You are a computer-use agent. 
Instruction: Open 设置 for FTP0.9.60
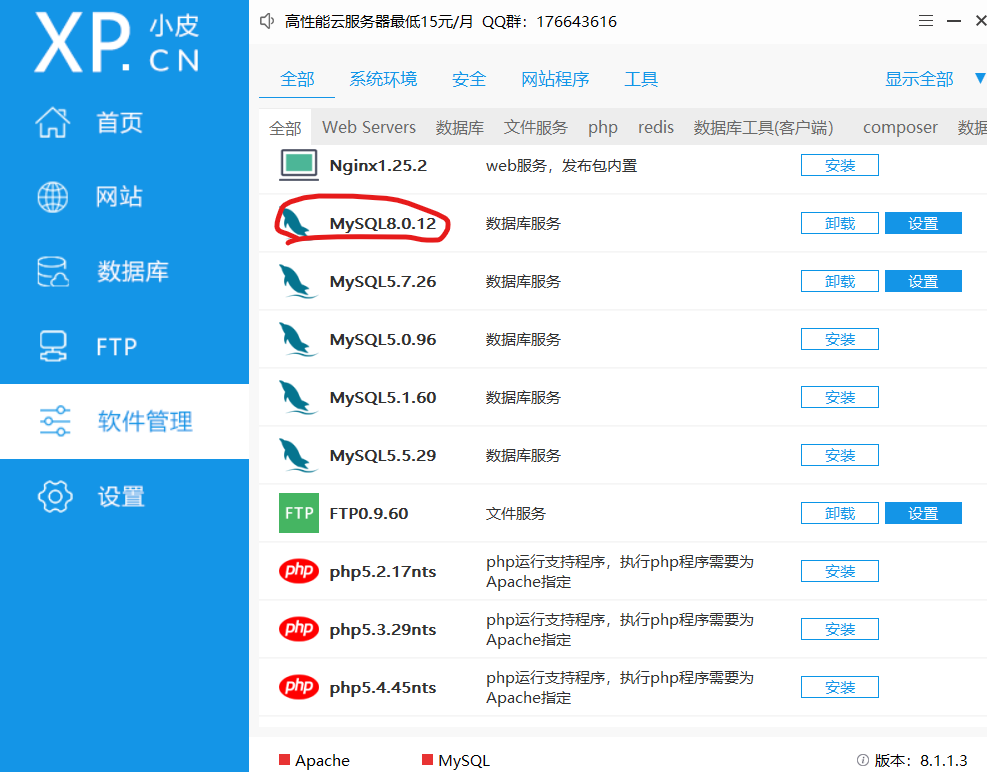[923, 513]
